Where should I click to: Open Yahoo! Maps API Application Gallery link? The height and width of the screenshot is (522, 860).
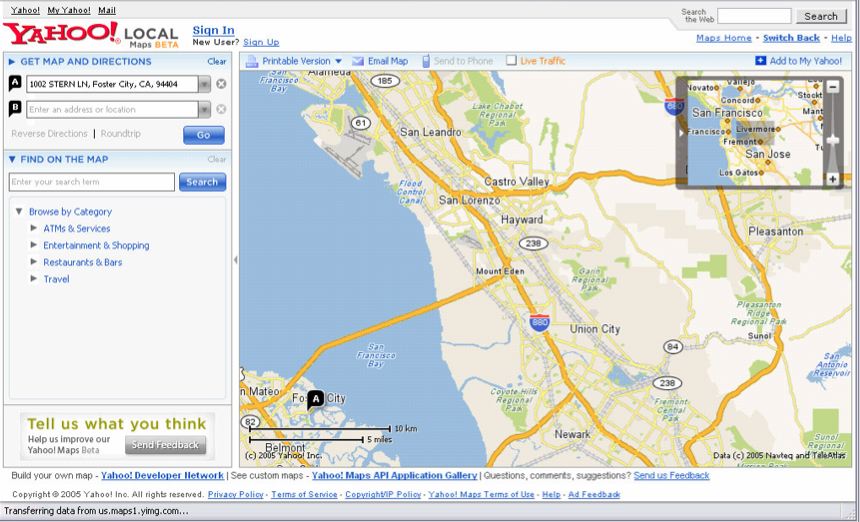(394, 475)
